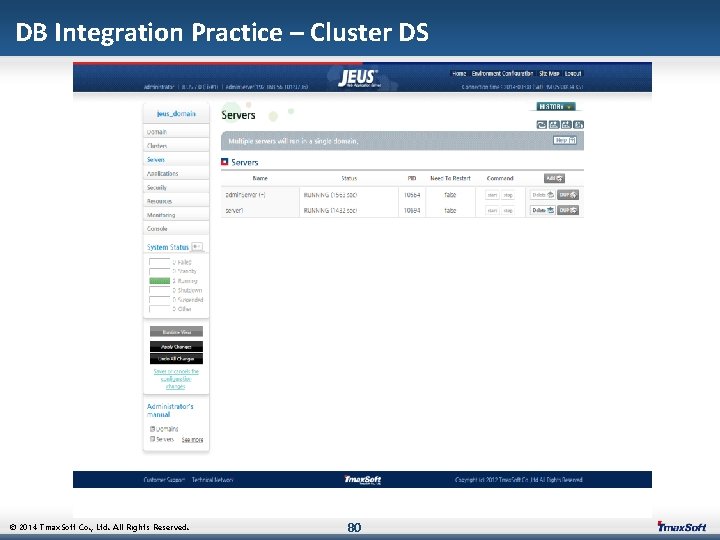Toggle the Help [+] expander in gray bar
The height and width of the screenshot is (540, 720).
pyautogui.click(x=564, y=141)
